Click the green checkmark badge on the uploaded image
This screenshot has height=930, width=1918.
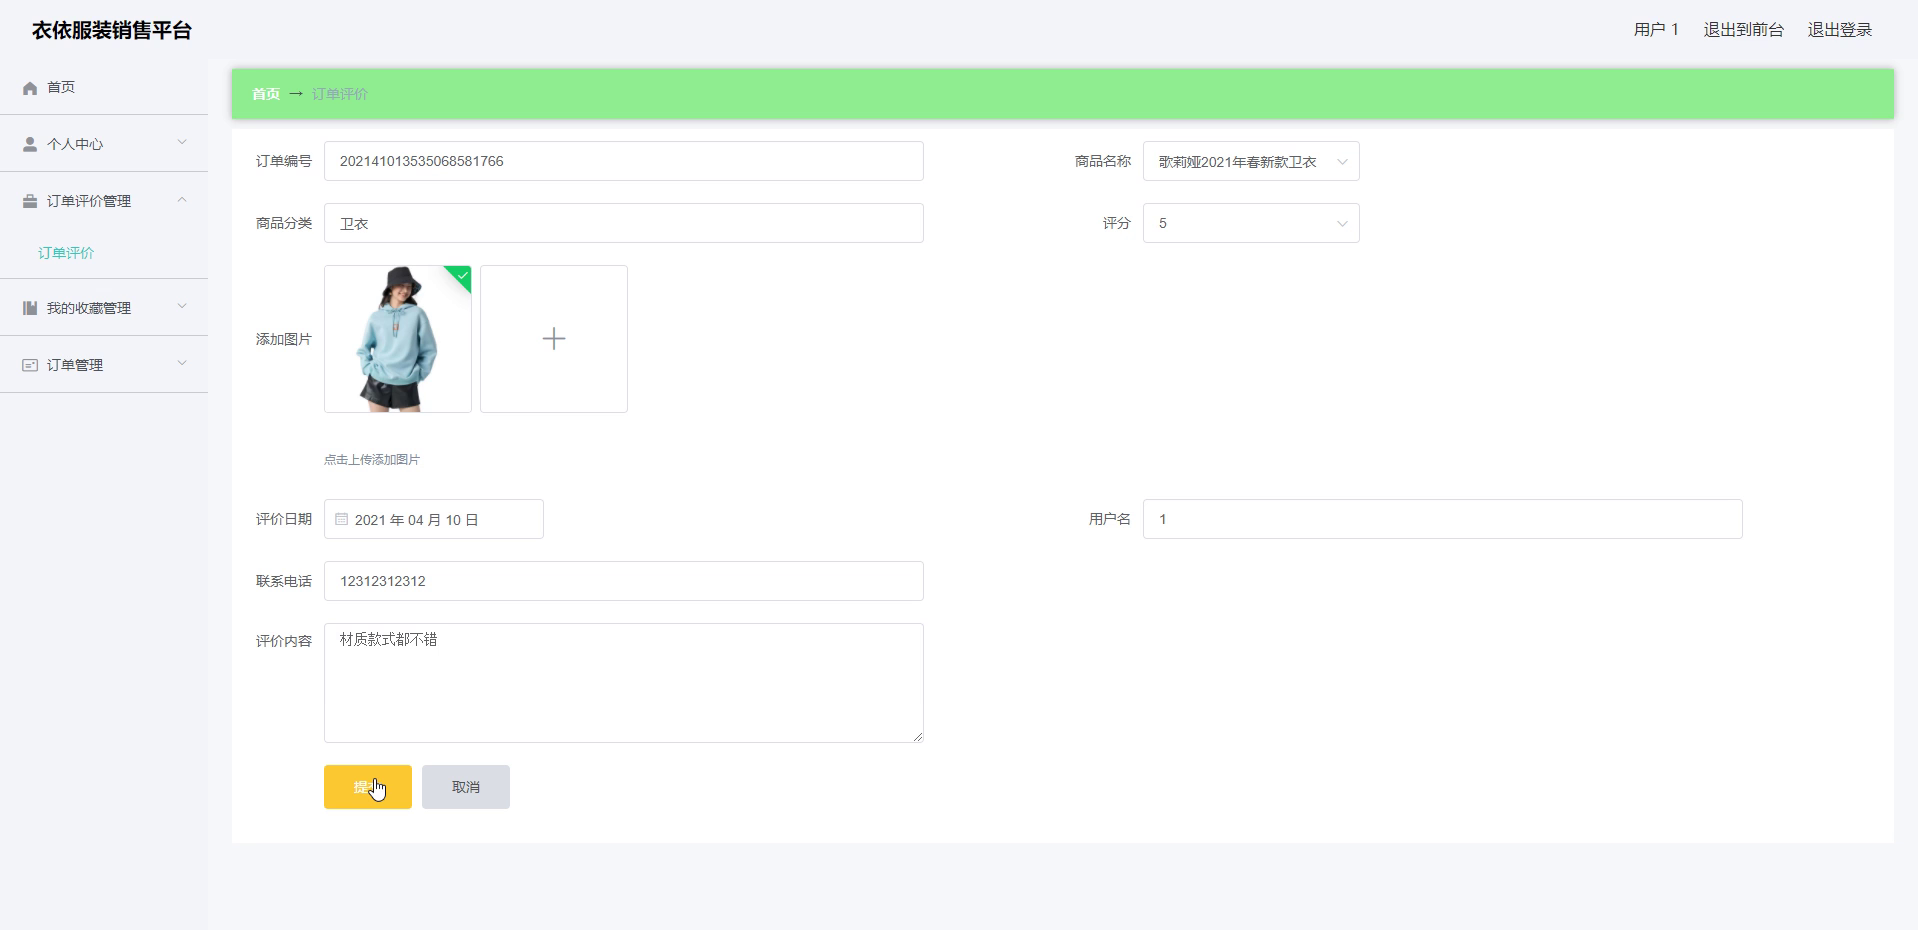coord(460,276)
